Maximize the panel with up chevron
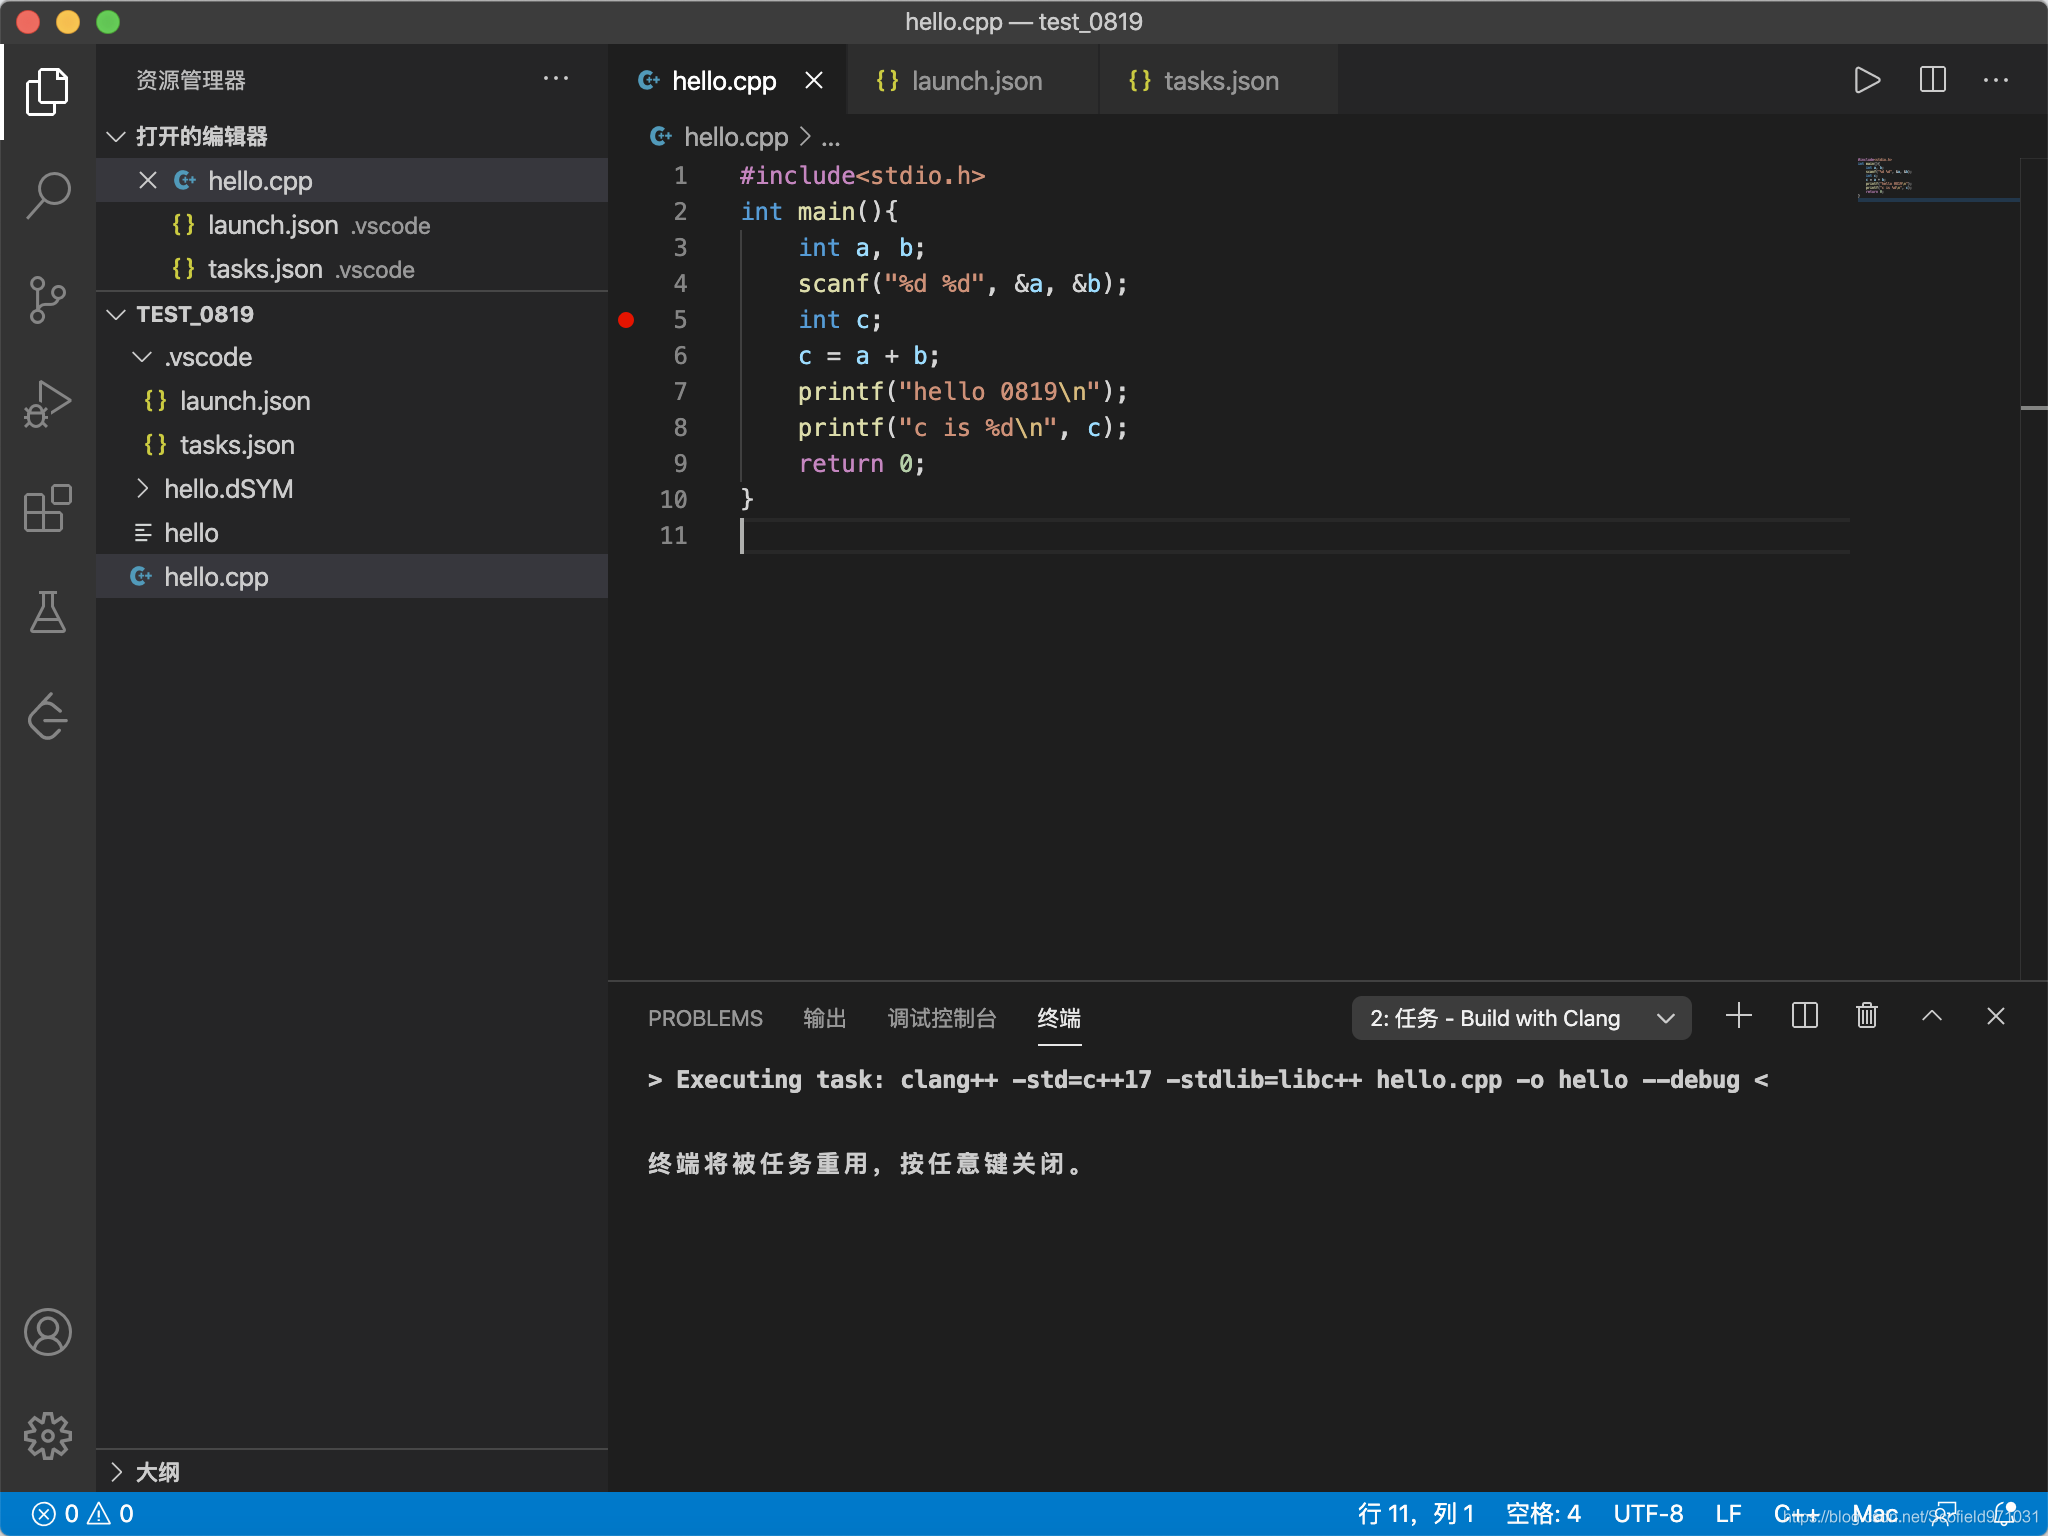Screen dimensions: 2048x1536 1932,1016
